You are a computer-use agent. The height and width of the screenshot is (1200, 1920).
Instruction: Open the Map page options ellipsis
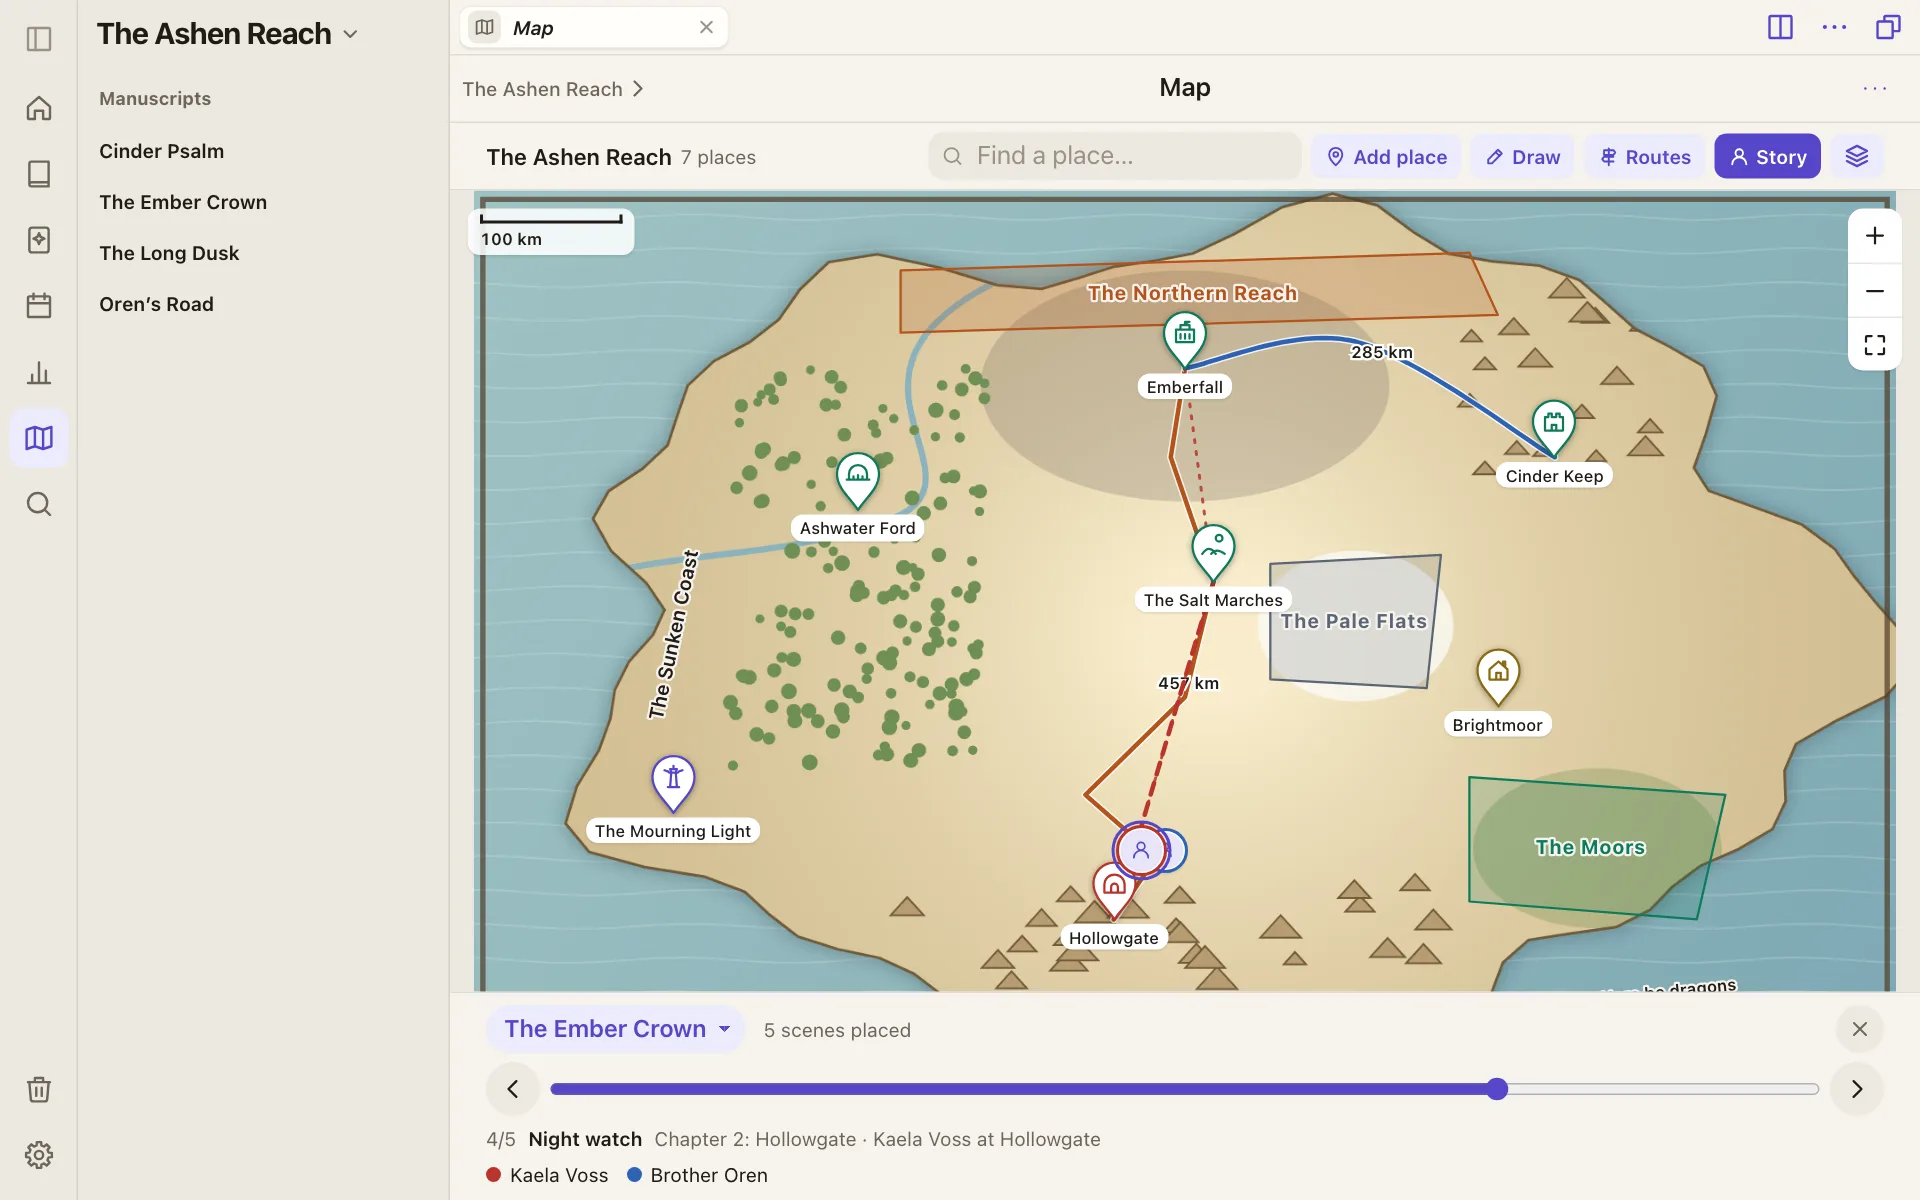[1875, 89]
